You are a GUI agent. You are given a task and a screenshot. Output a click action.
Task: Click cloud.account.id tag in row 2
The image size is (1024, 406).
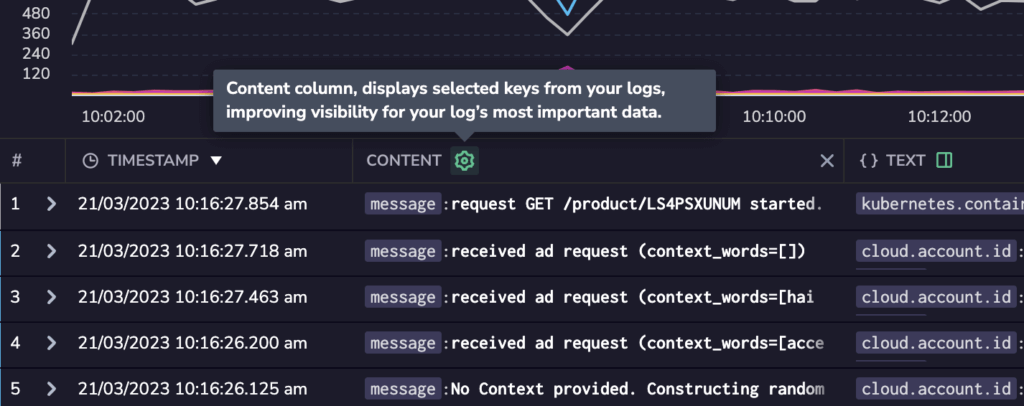click(936, 251)
